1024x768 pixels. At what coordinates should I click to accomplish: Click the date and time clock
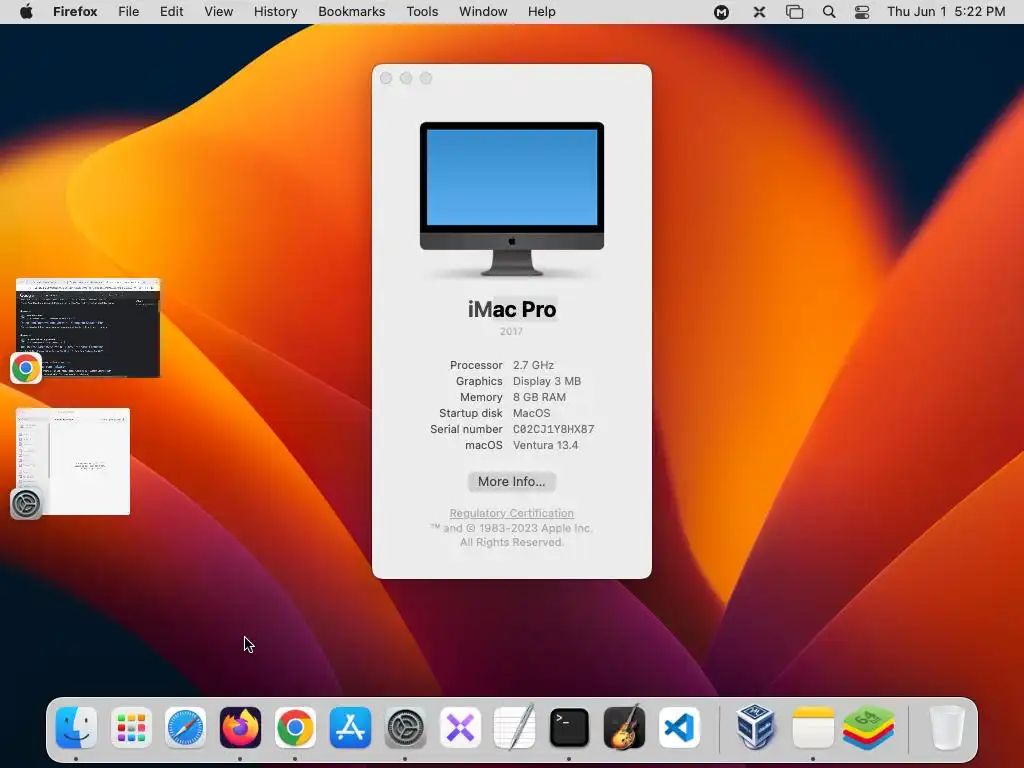click(x=946, y=12)
